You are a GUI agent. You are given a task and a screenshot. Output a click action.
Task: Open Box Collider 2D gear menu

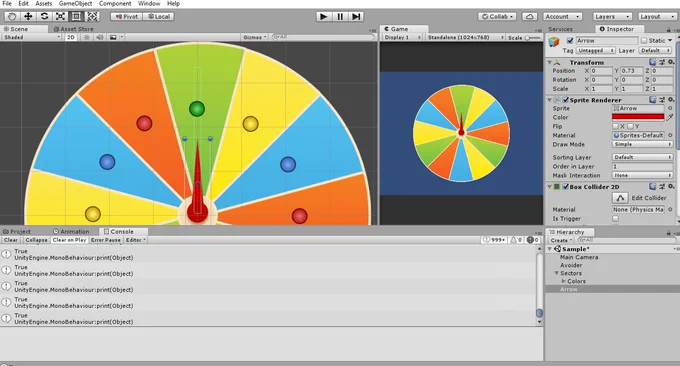pyautogui.click(x=671, y=186)
